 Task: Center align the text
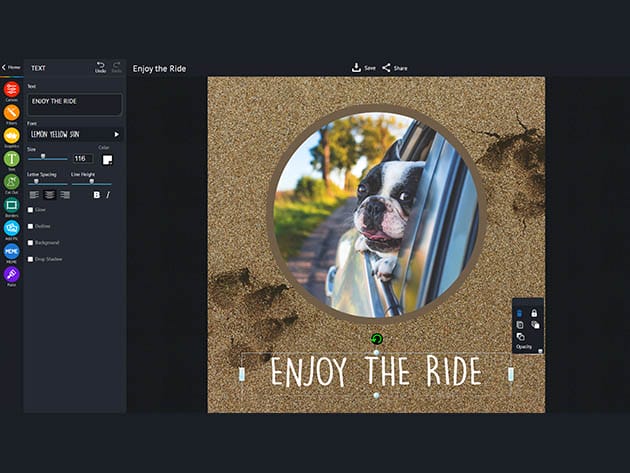tap(49, 195)
